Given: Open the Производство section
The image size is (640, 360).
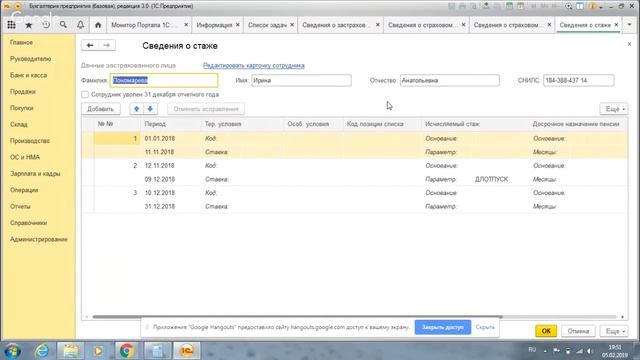Looking at the screenshot, I should pos(30,141).
